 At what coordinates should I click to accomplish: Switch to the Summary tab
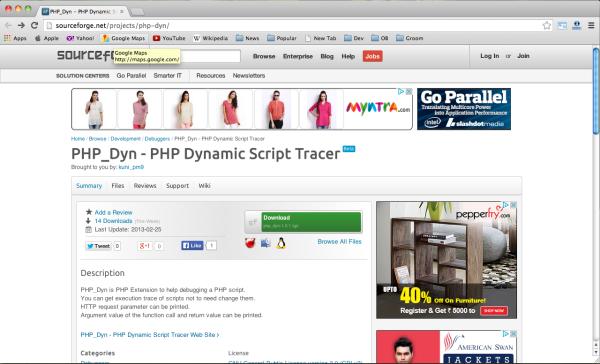click(x=89, y=186)
